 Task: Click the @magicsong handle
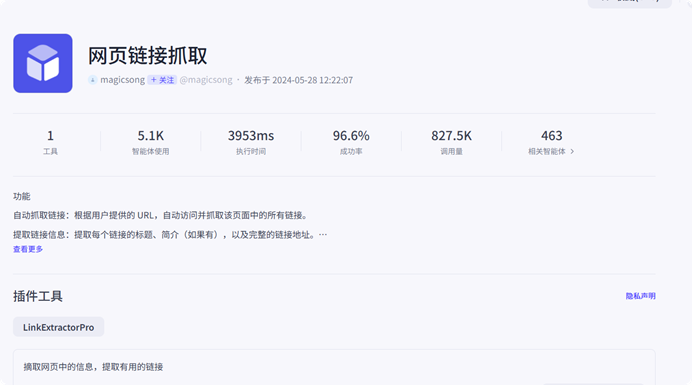[206, 80]
